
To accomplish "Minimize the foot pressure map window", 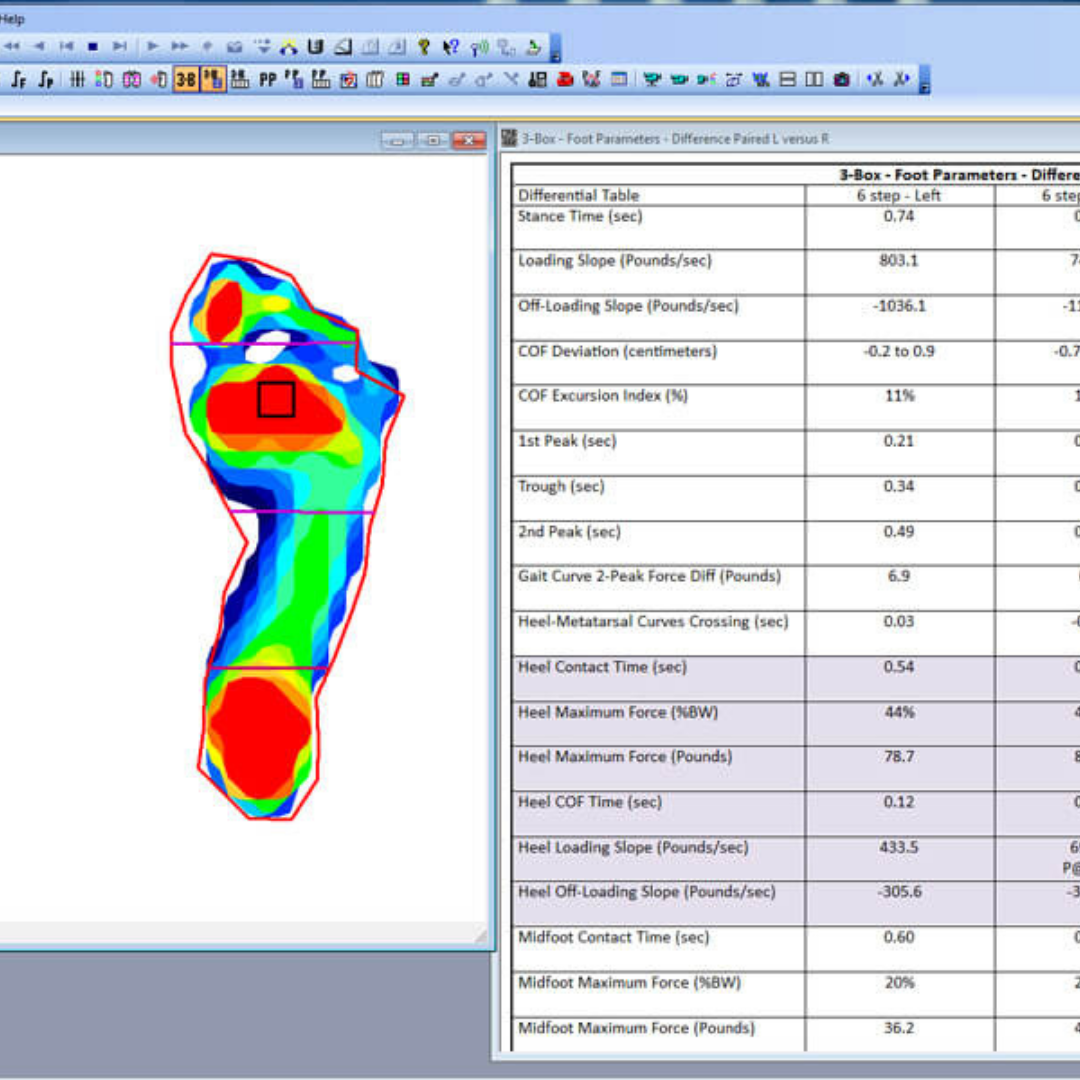I will point(397,140).
